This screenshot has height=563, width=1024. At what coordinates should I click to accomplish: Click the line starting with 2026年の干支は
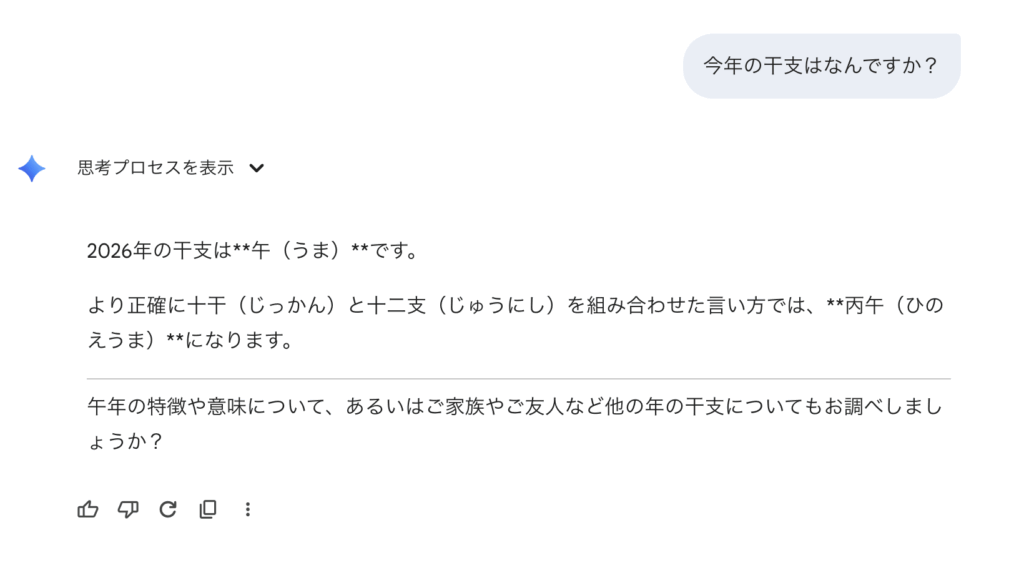point(252,250)
